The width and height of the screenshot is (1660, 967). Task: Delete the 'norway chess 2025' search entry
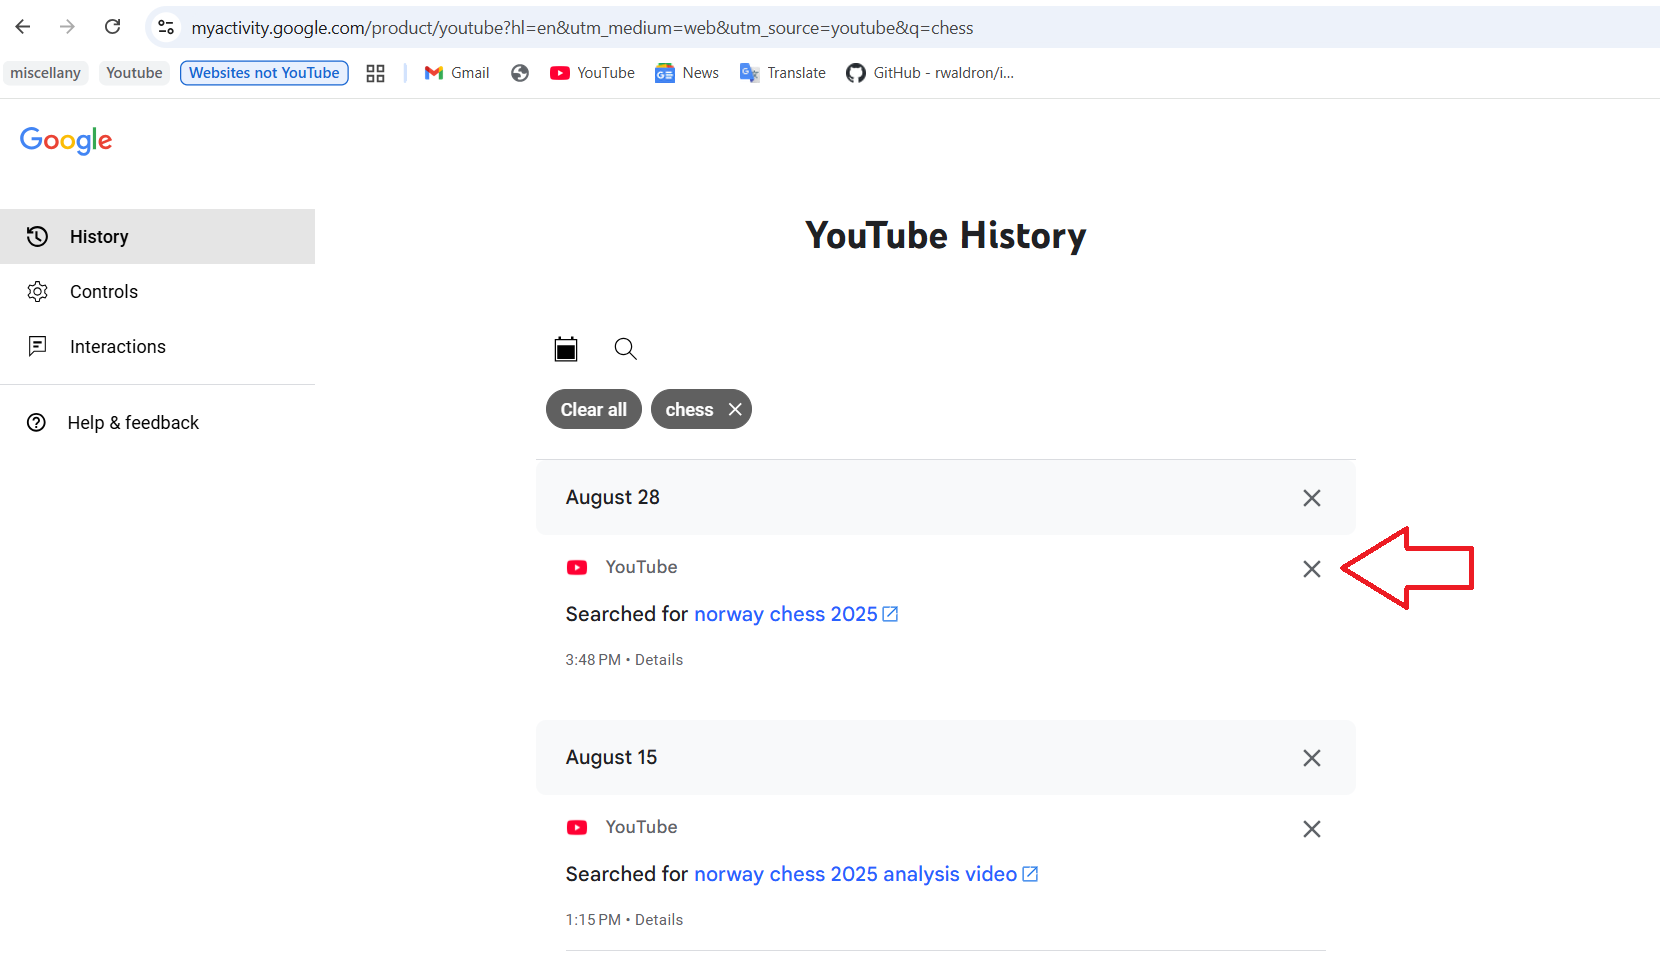pyautogui.click(x=1311, y=569)
